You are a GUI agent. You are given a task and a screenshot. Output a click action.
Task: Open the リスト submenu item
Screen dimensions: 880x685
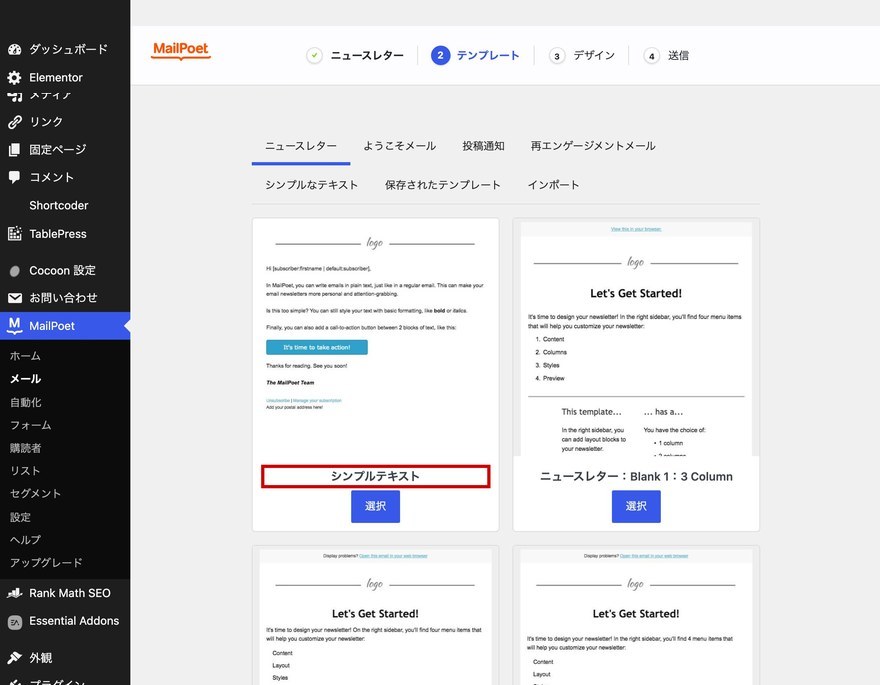[x=25, y=471]
